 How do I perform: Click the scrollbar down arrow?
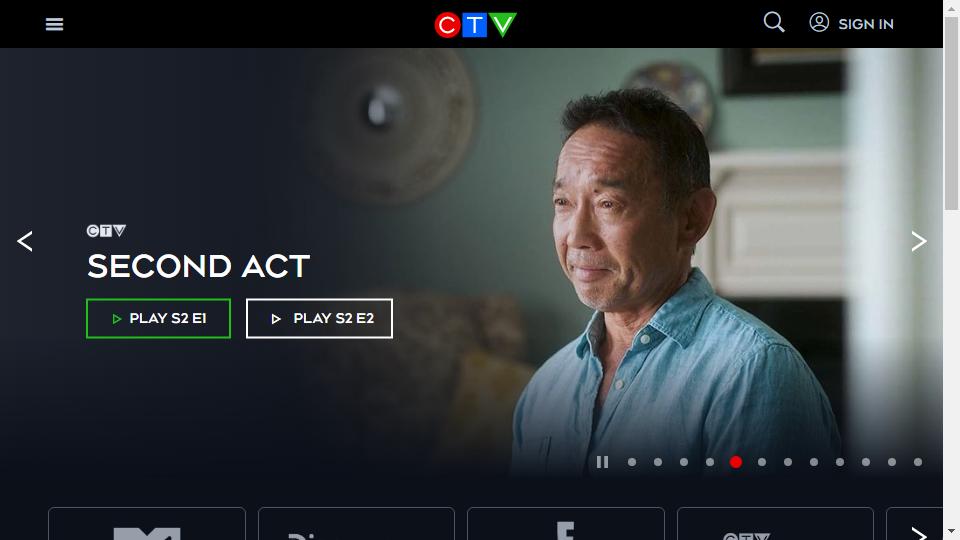point(951,531)
